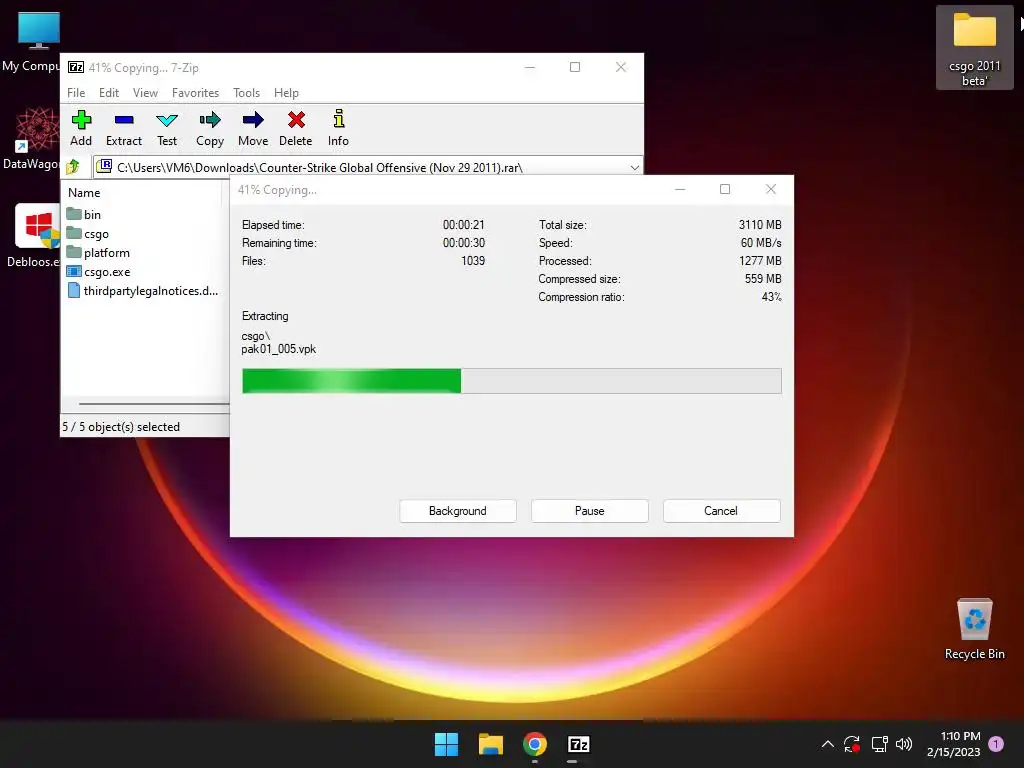Click the Test toolbar icon
The height and width of the screenshot is (768, 1024).
click(167, 128)
